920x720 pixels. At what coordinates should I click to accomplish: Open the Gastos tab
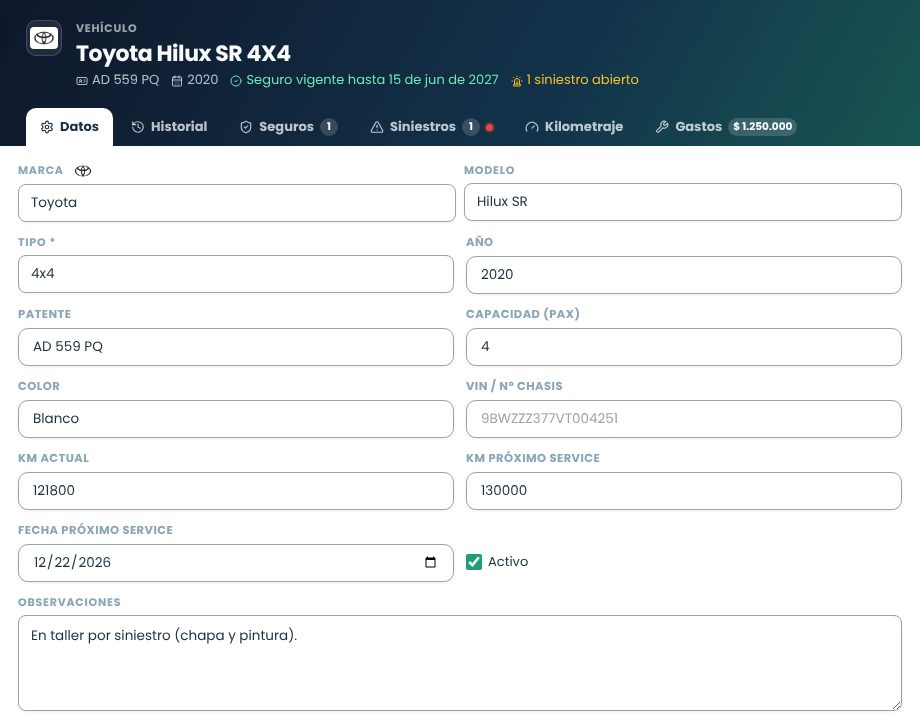[x=726, y=127]
